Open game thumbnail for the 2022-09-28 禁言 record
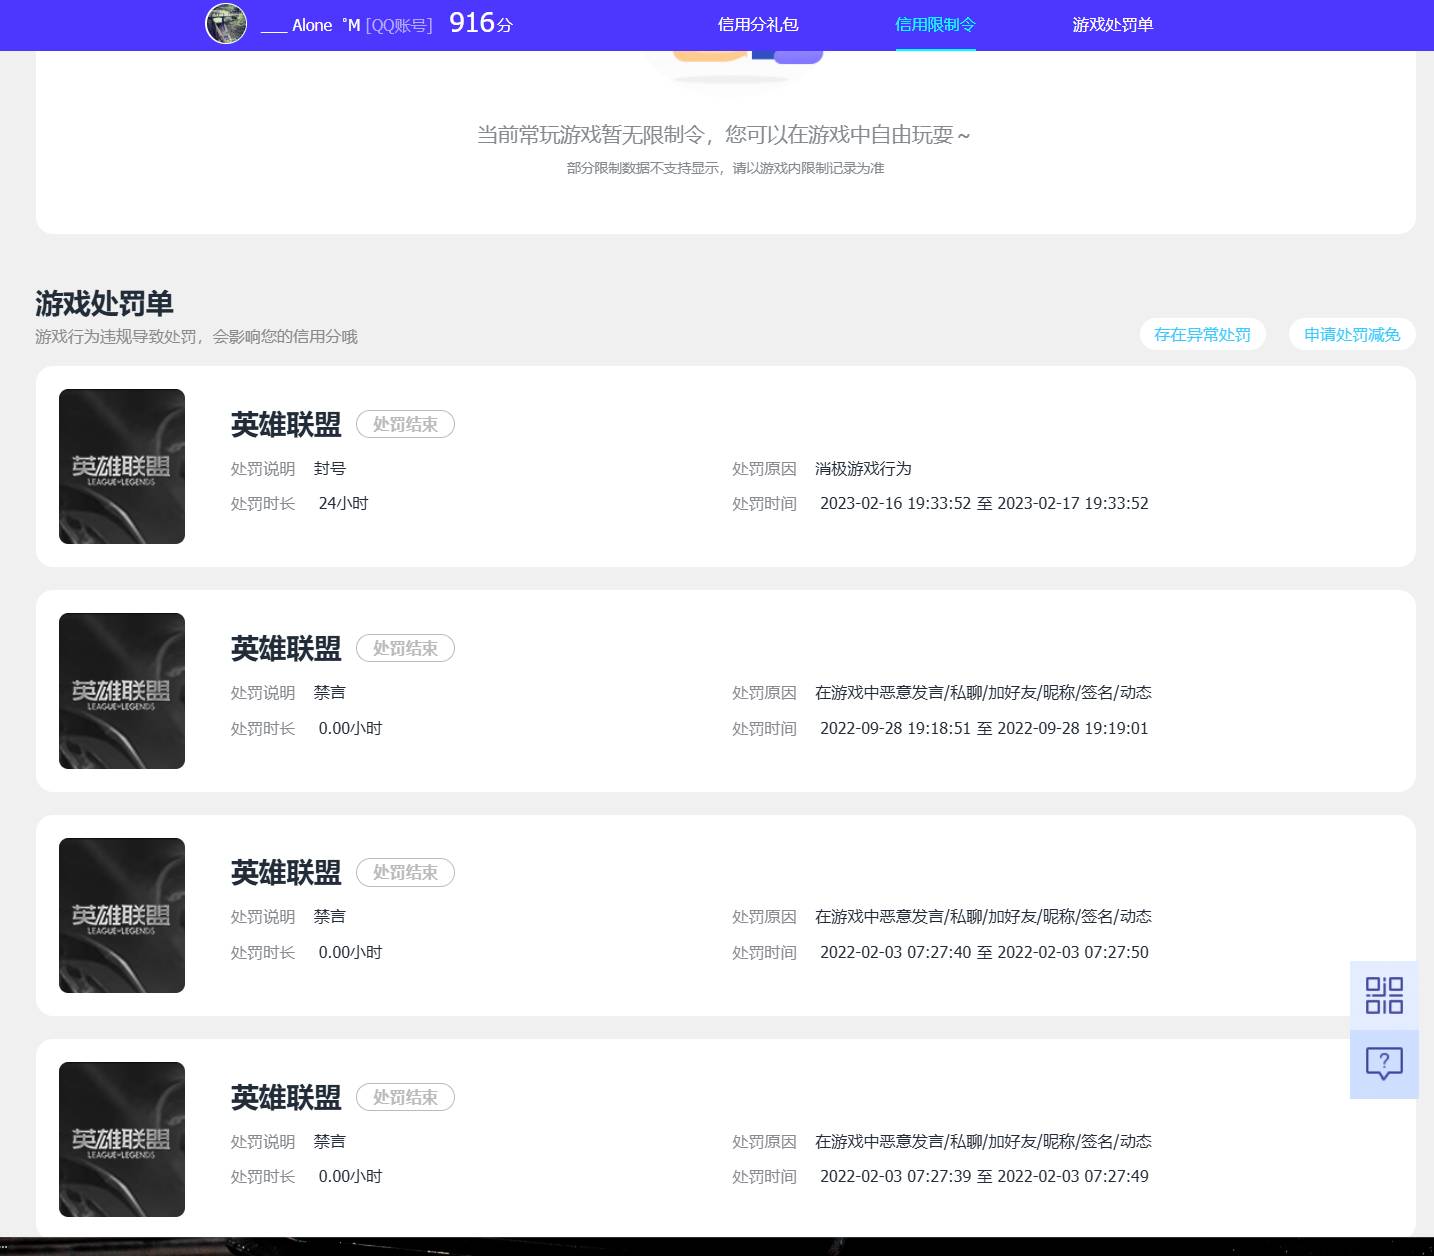This screenshot has height=1256, width=1434. pos(122,691)
